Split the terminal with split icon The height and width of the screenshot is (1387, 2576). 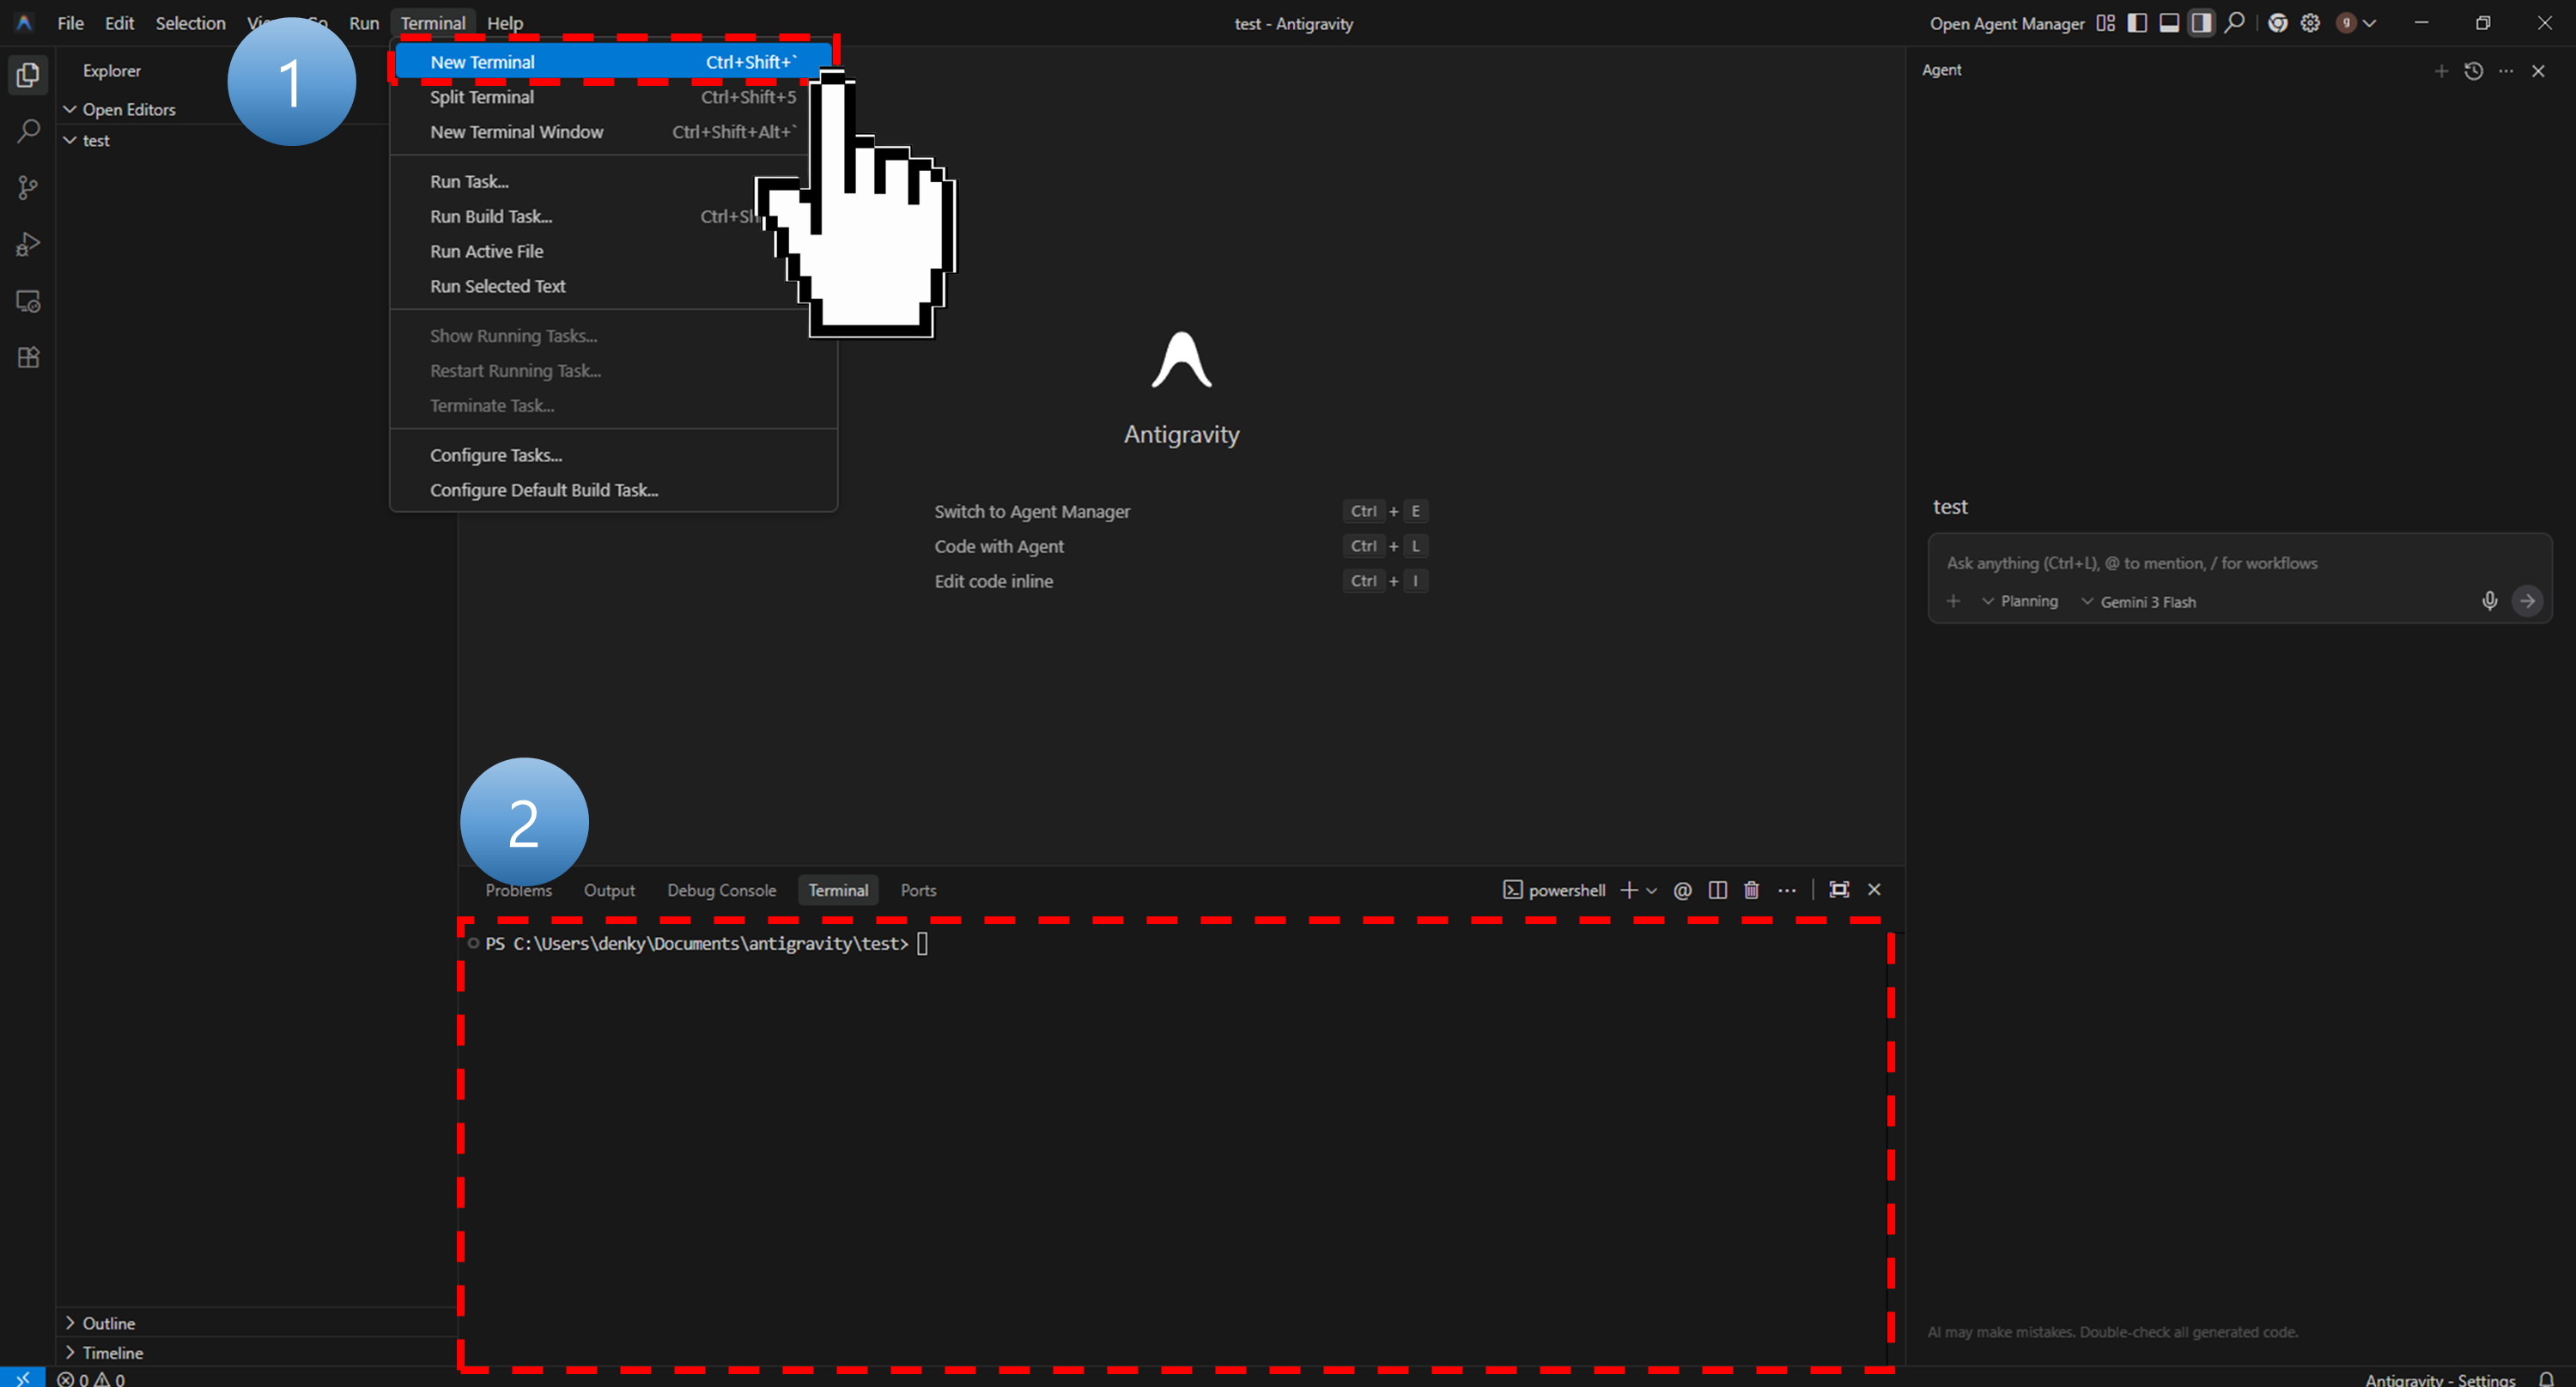(x=1717, y=890)
